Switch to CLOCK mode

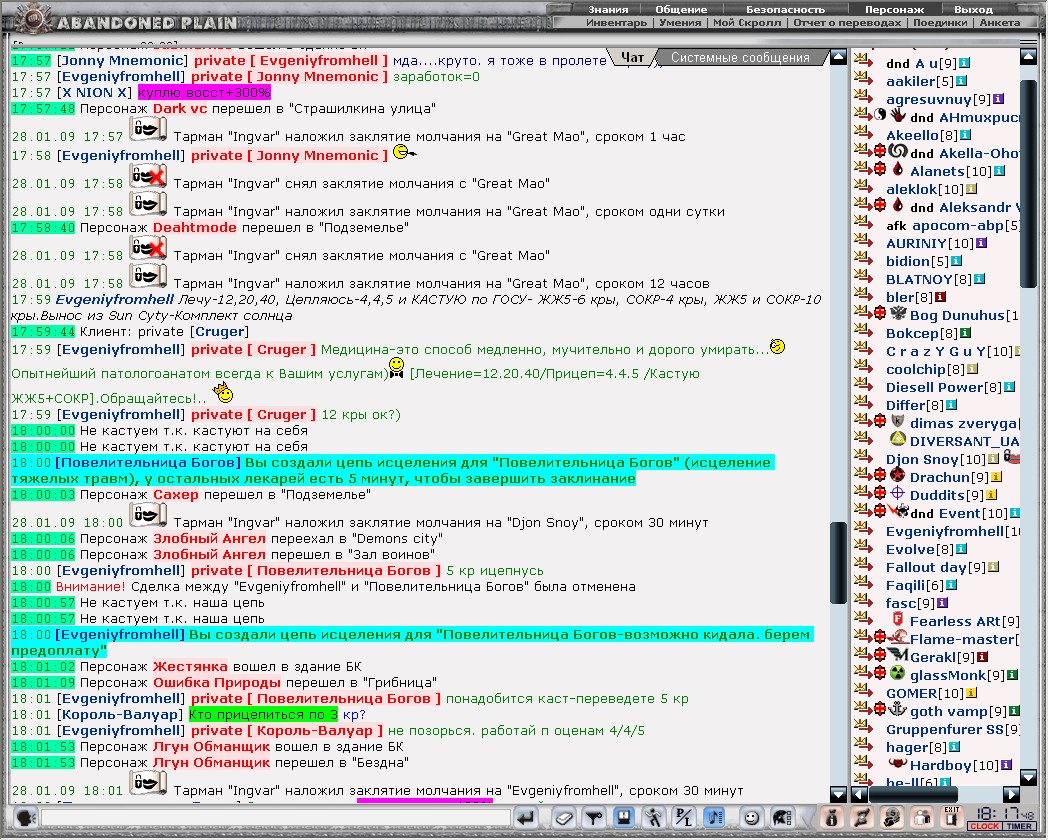pos(985,827)
